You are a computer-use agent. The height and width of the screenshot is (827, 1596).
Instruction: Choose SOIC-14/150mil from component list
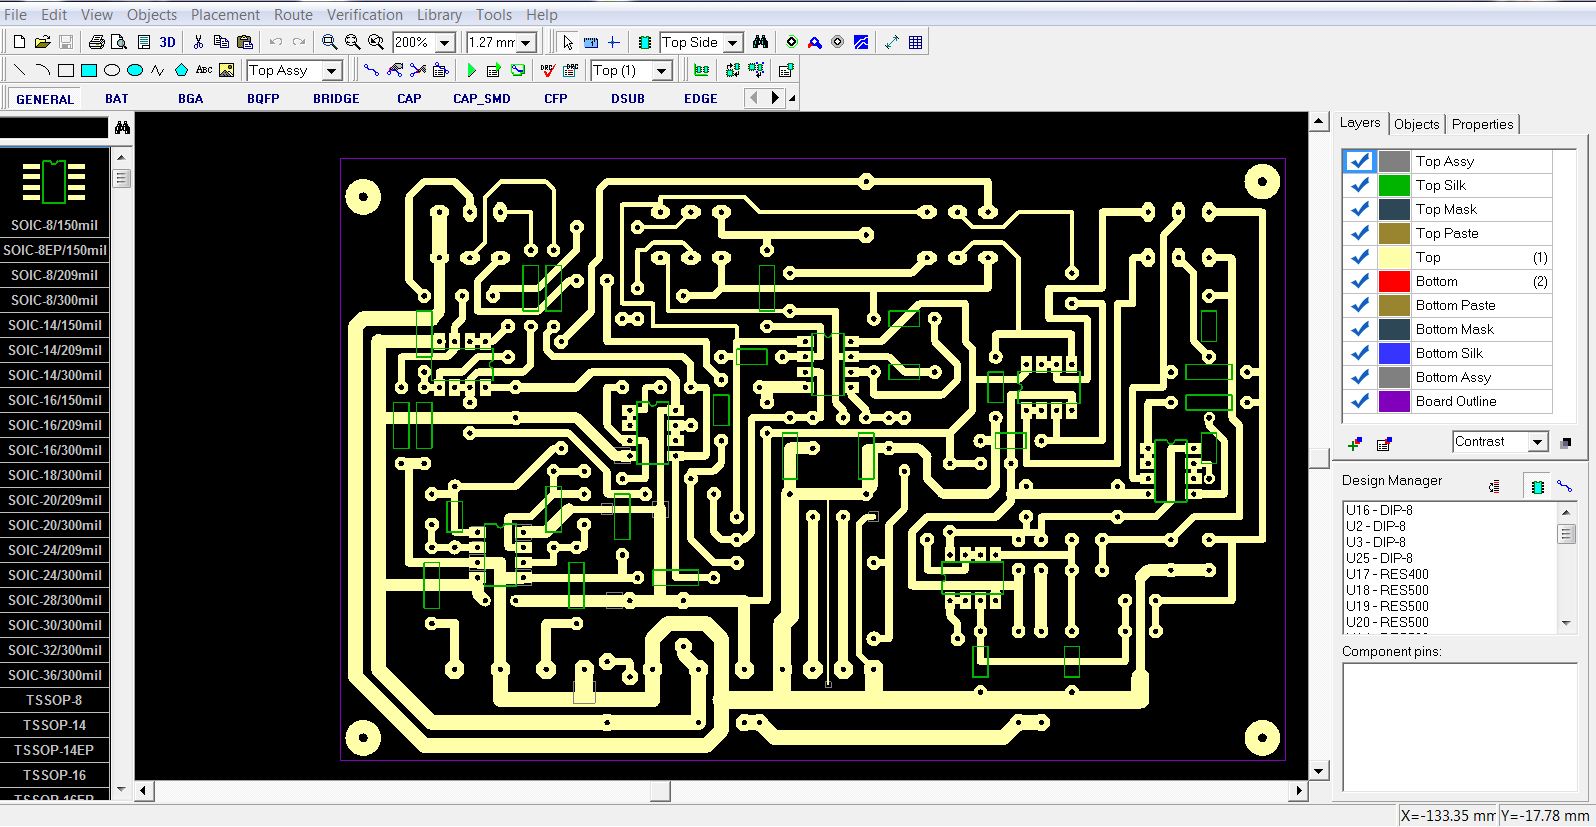coord(55,325)
